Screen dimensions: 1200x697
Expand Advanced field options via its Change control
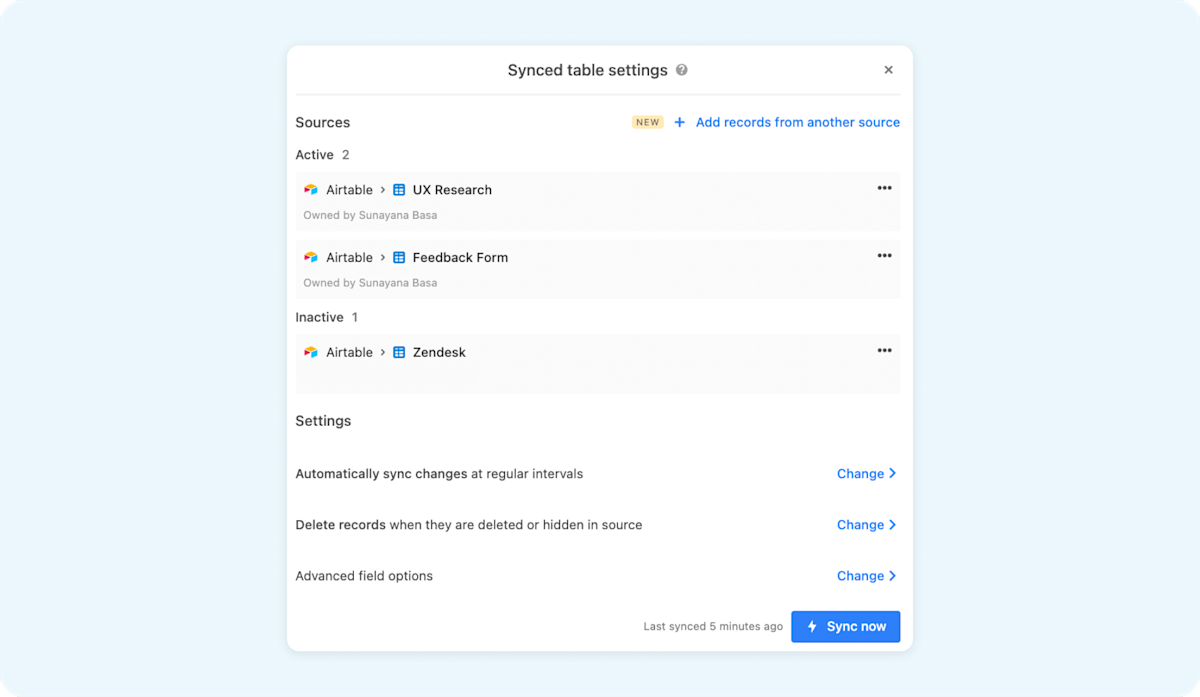[866, 575]
